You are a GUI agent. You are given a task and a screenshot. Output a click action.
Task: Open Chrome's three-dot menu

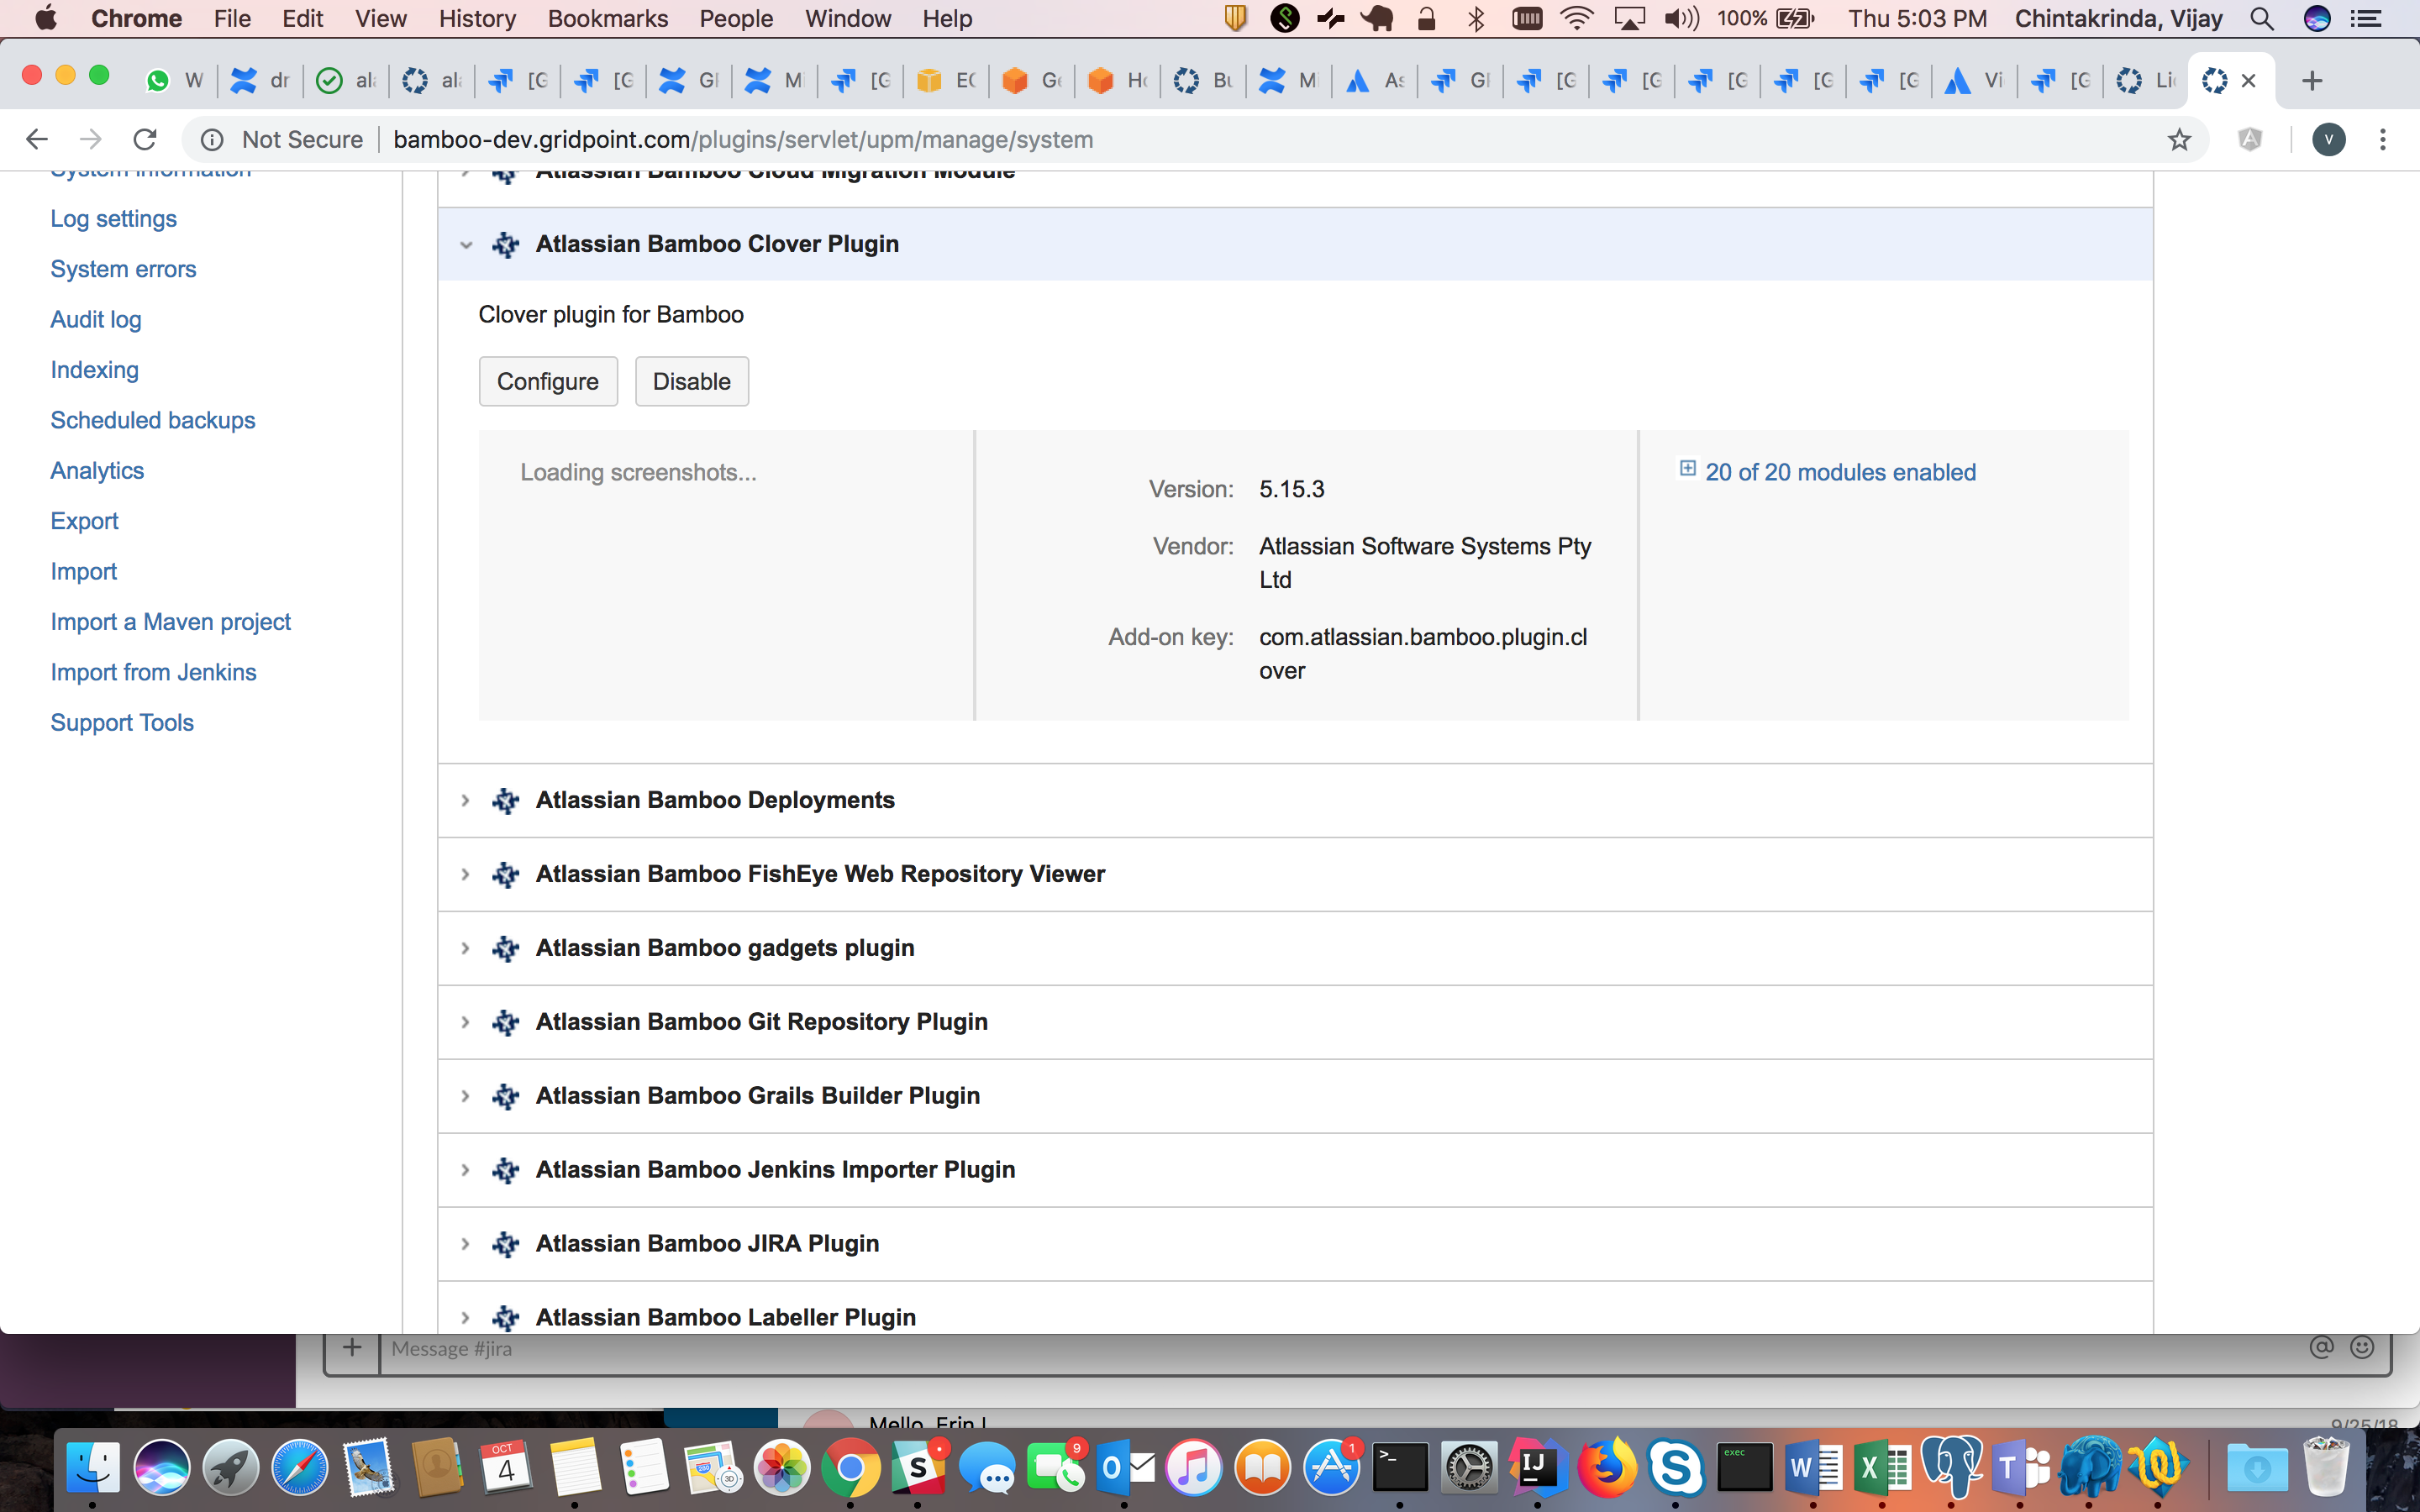coord(2383,140)
